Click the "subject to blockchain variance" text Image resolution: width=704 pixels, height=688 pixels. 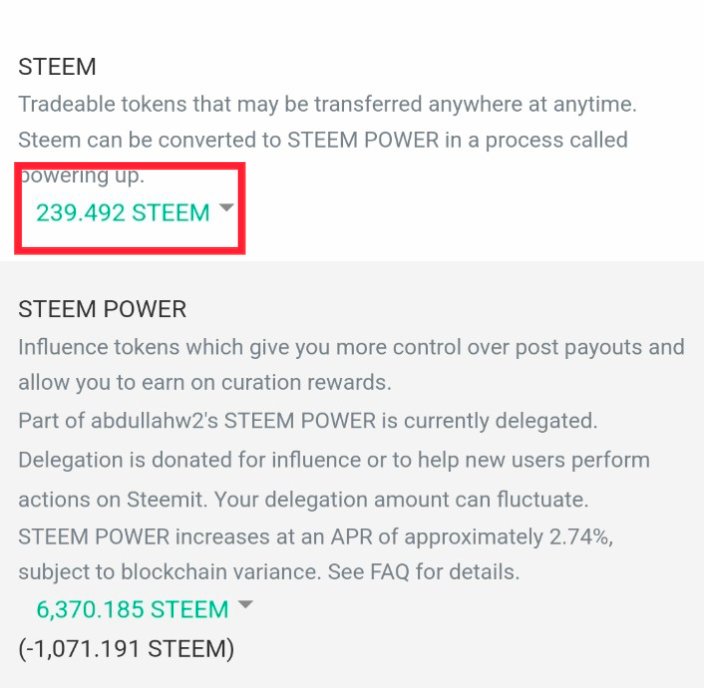165,573
